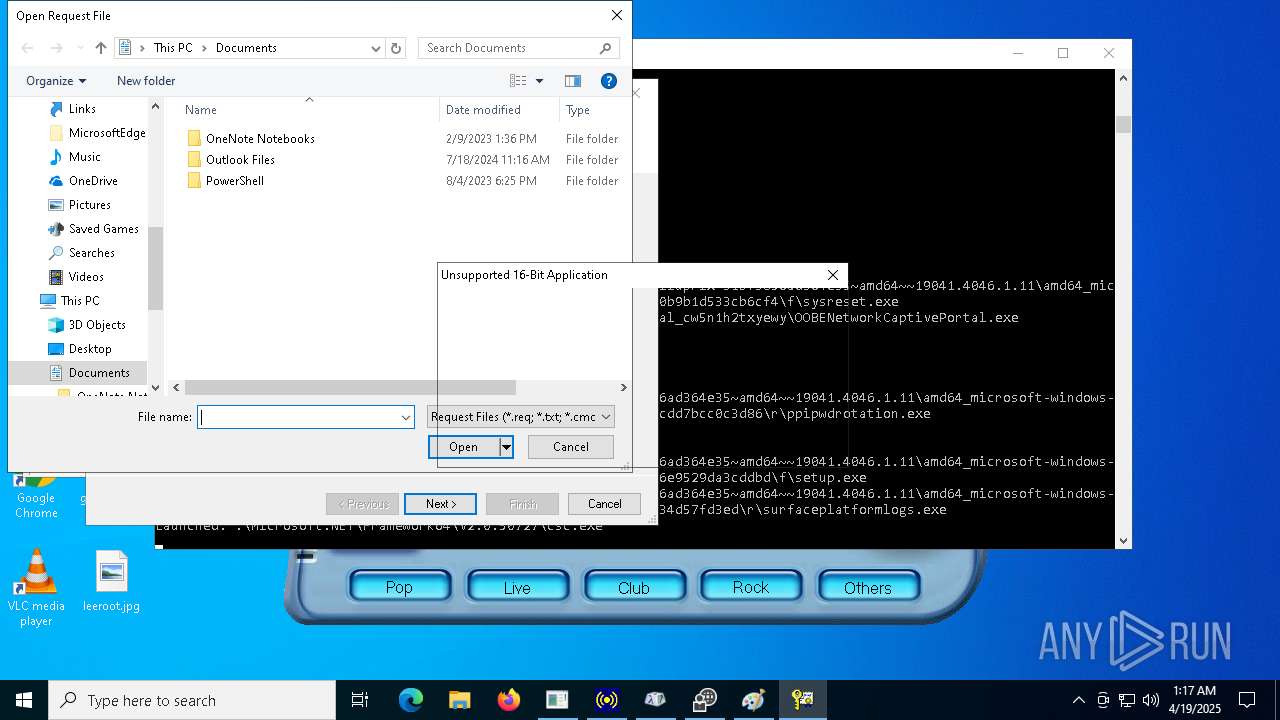This screenshot has height=720, width=1280.
Task: Select the Others genre button
Action: pos(868,588)
